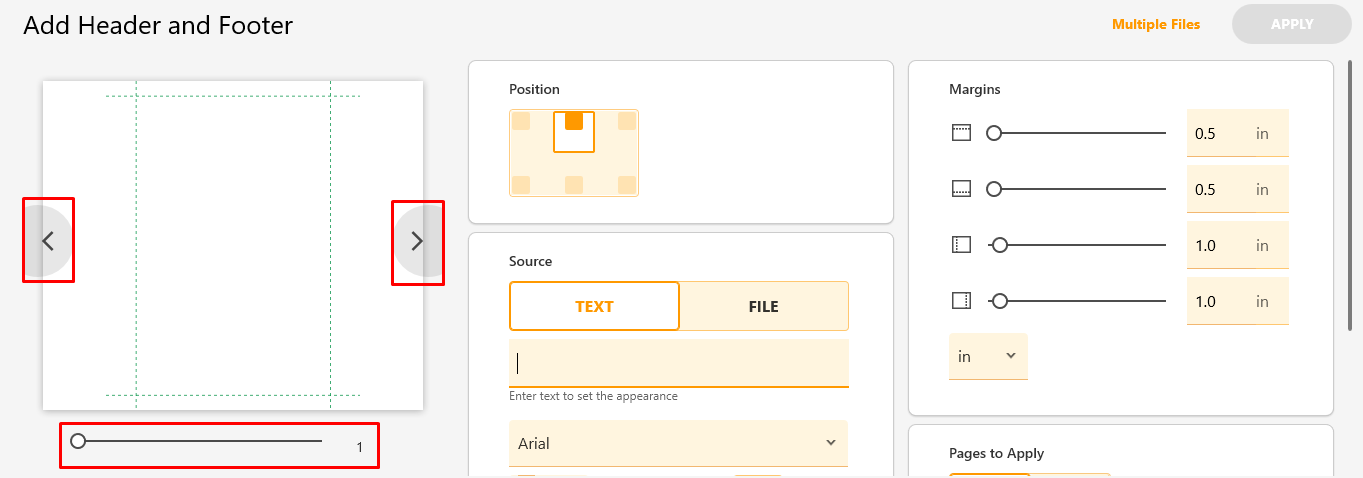Select the bottom-center position square
Image resolution: width=1363 pixels, height=478 pixels.
click(x=574, y=184)
